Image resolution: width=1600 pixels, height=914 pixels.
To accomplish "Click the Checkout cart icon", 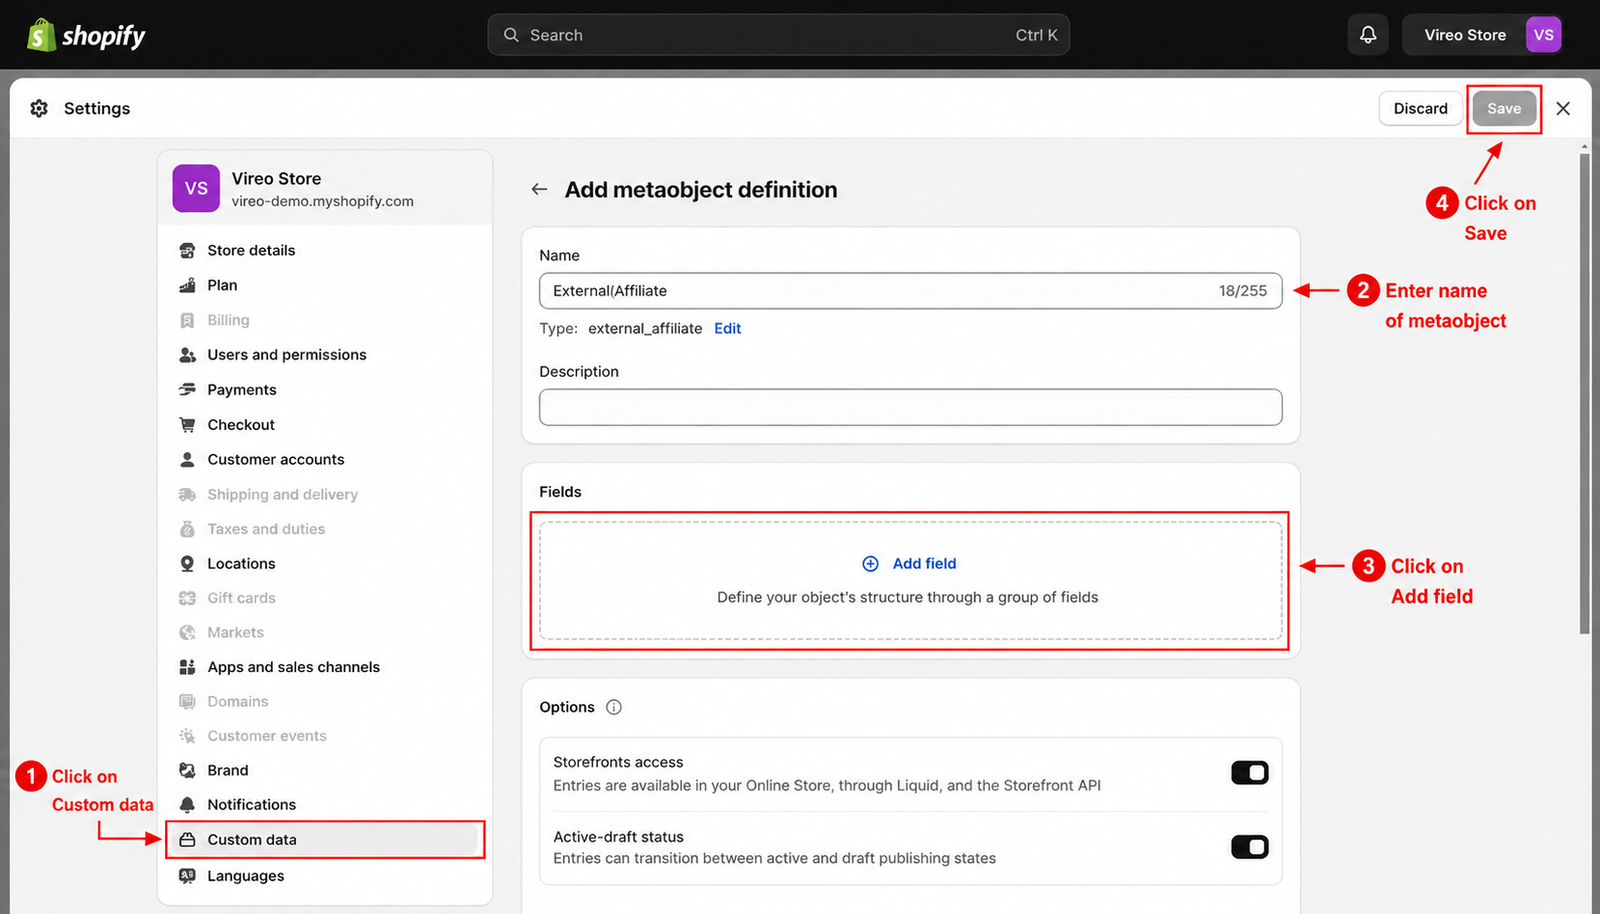I will (x=187, y=425).
